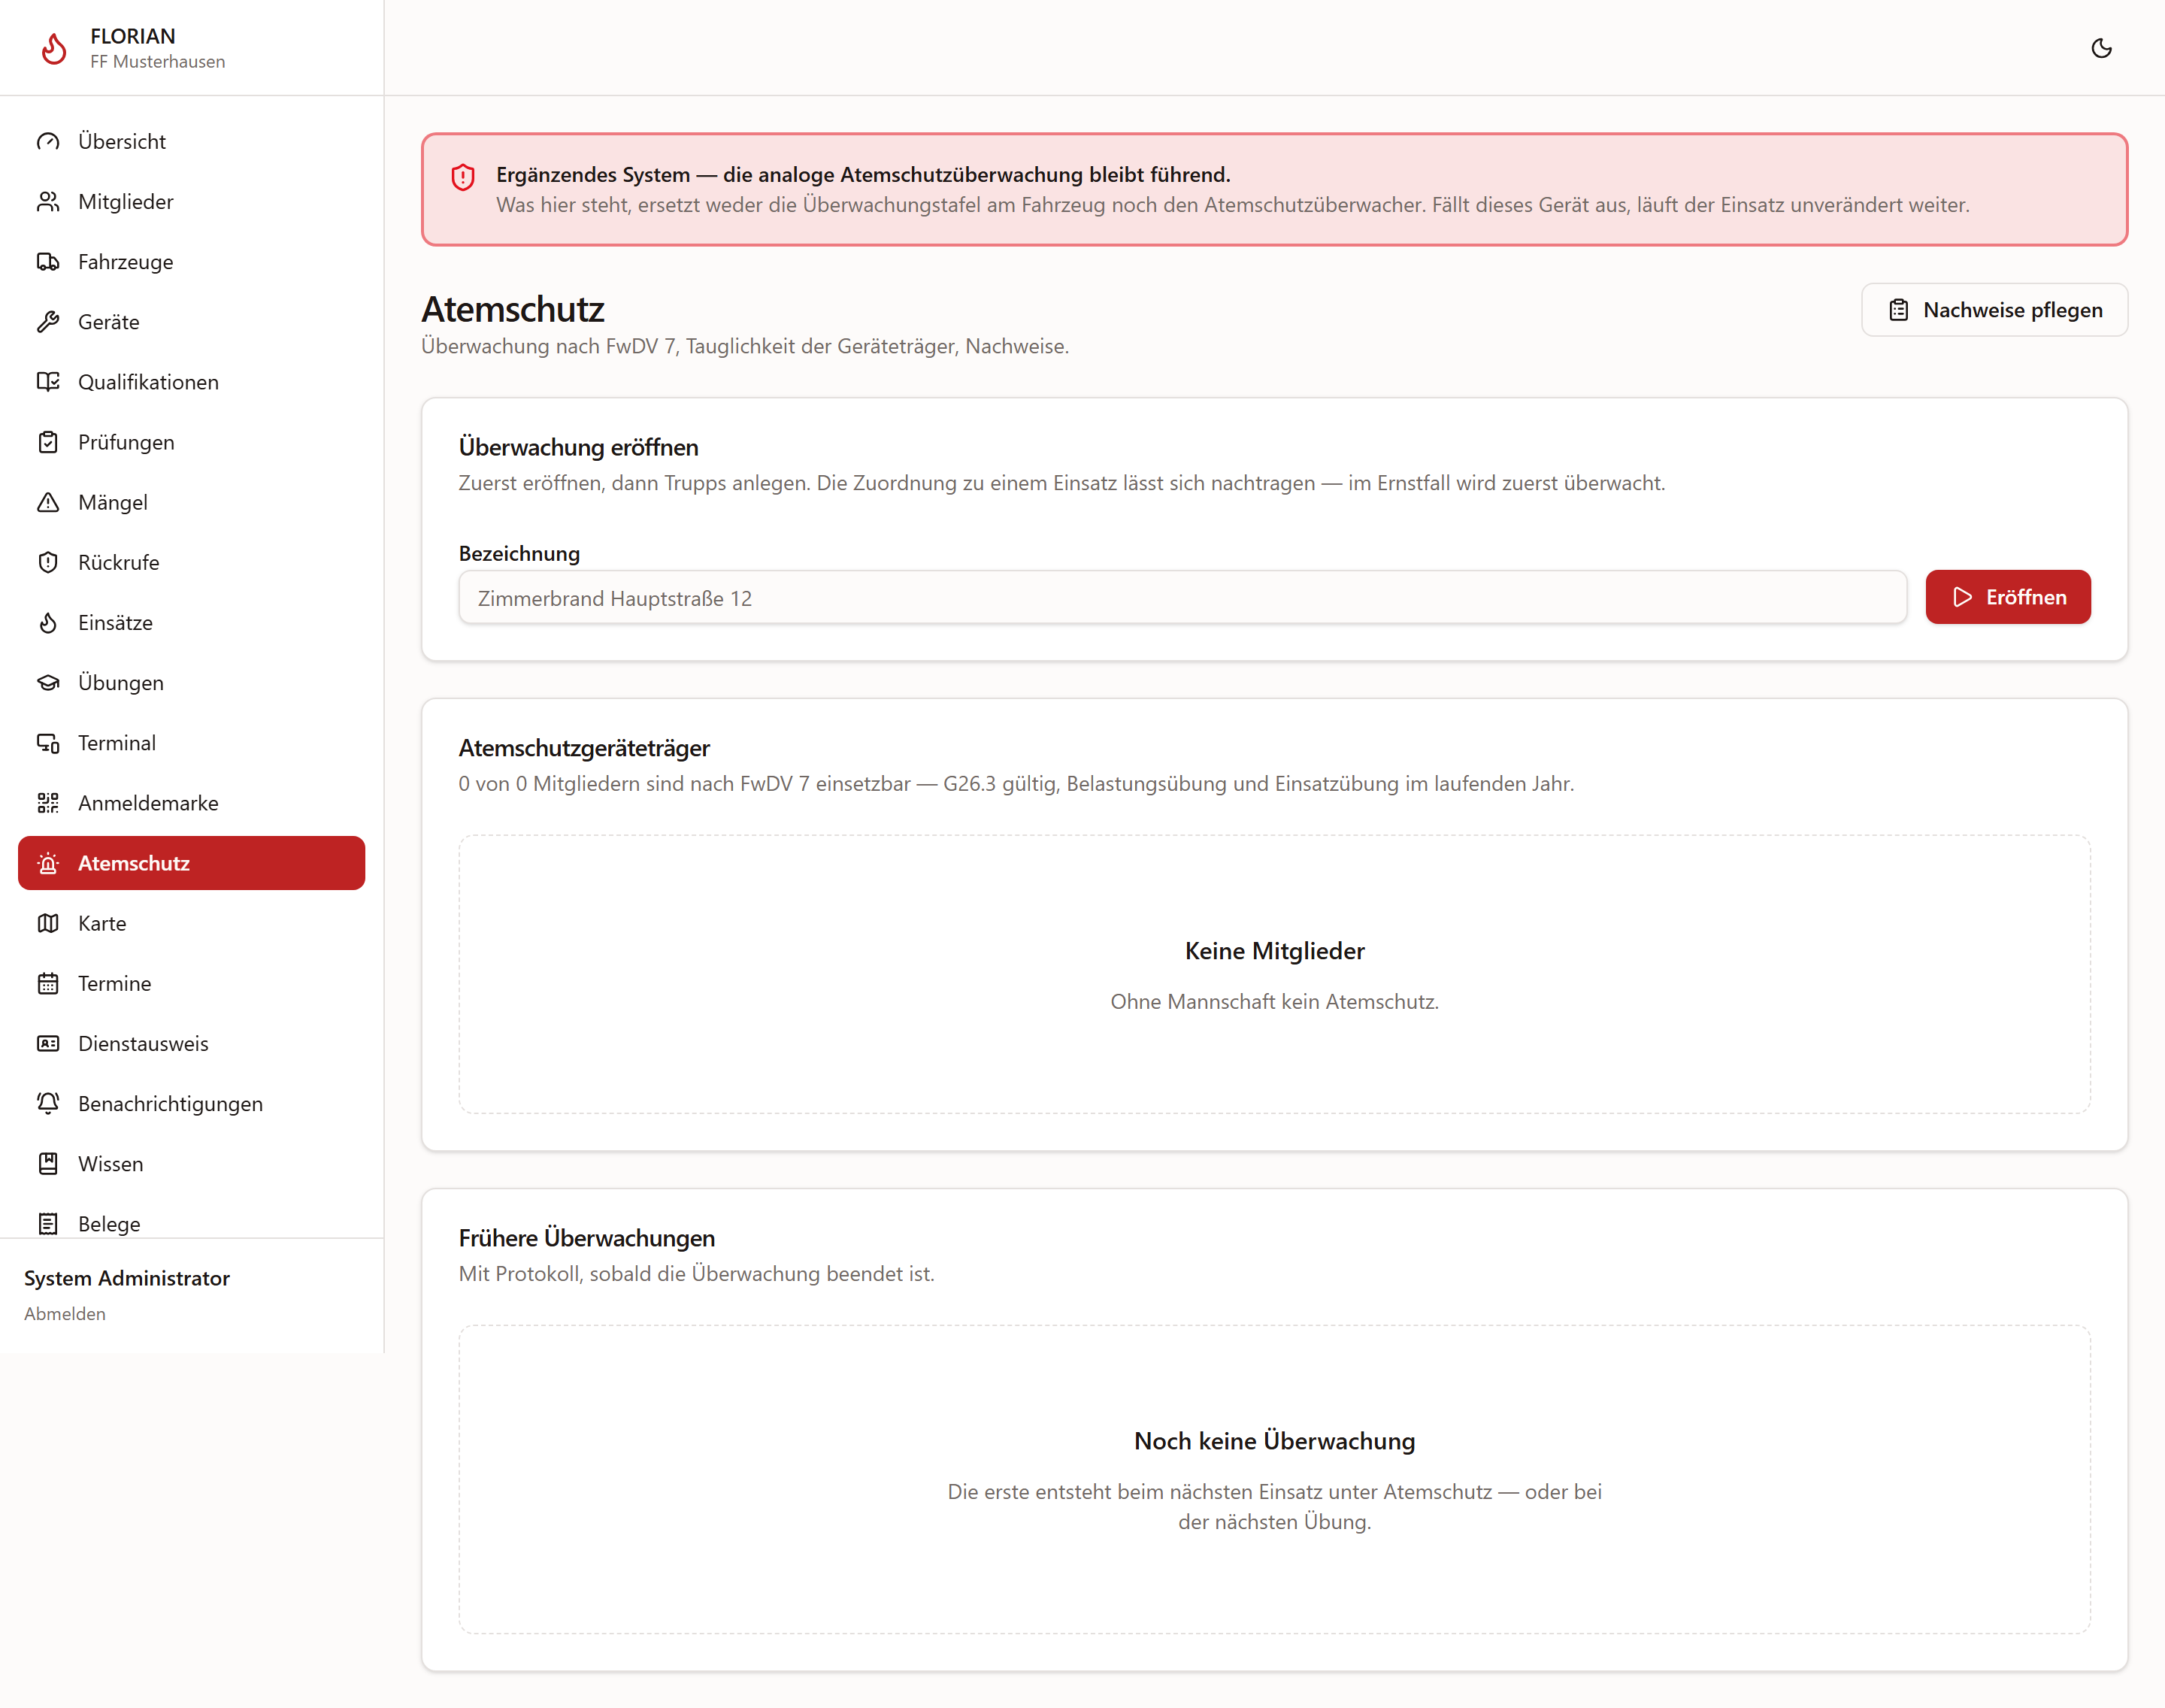Click the Dienstausweis ID card icon
The height and width of the screenshot is (1708, 2165).
point(48,1043)
